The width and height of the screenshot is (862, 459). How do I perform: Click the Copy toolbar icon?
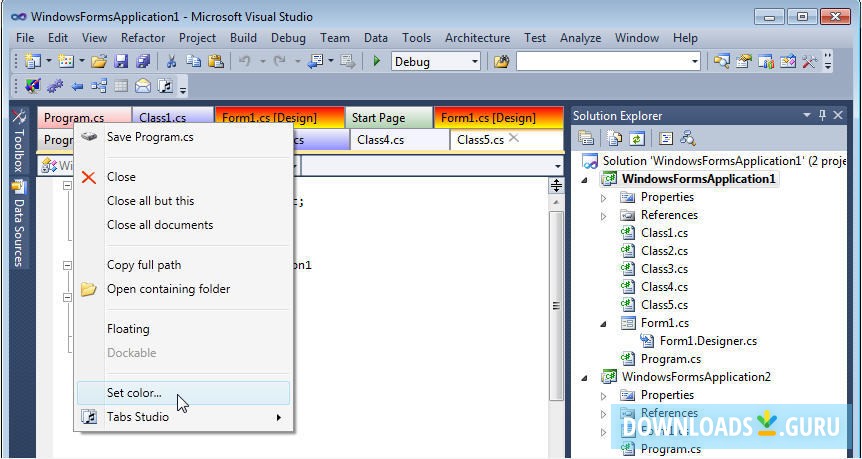193,61
